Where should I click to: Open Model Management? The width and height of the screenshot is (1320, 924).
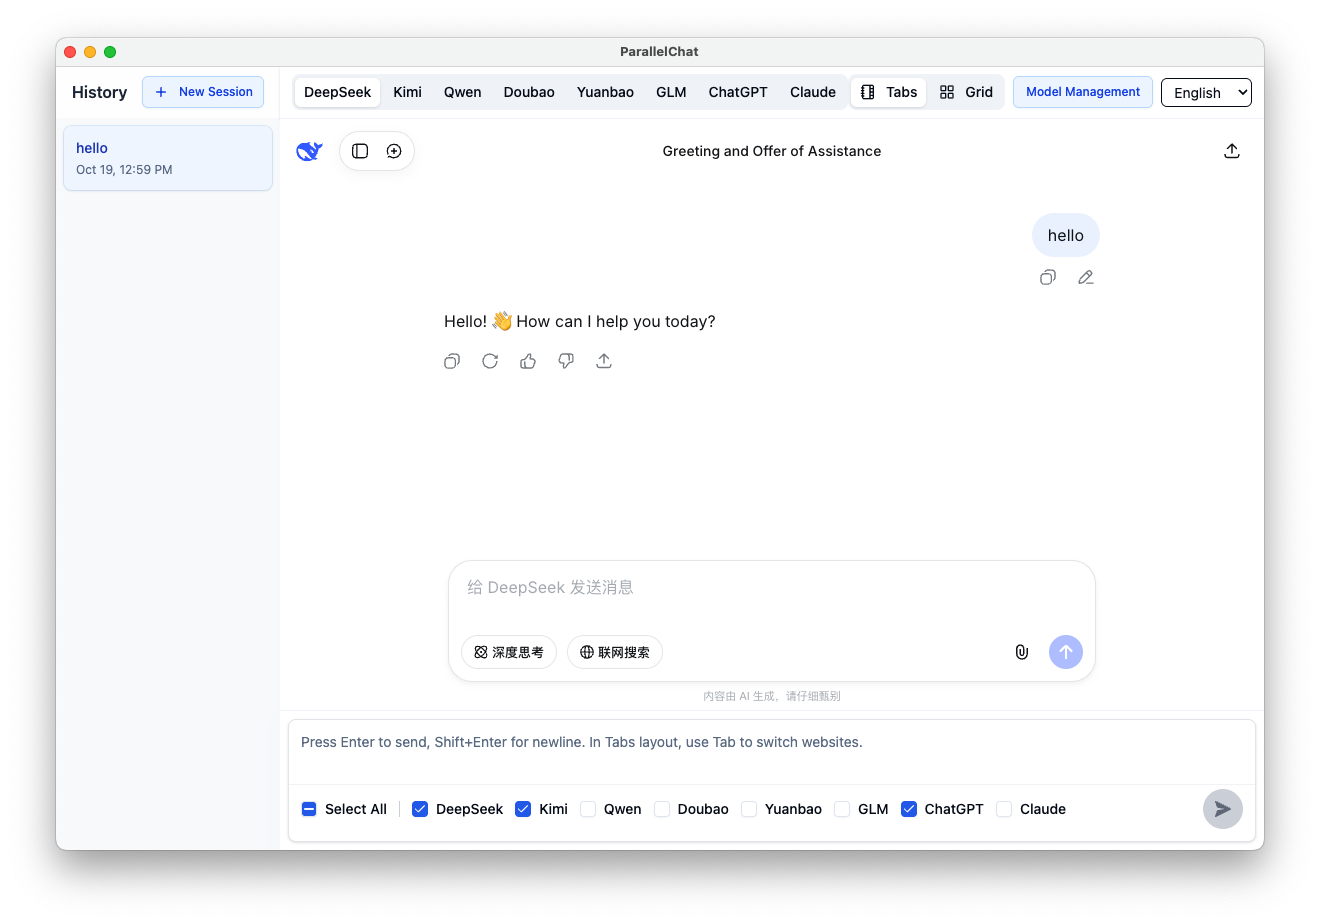[x=1082, y=92]
